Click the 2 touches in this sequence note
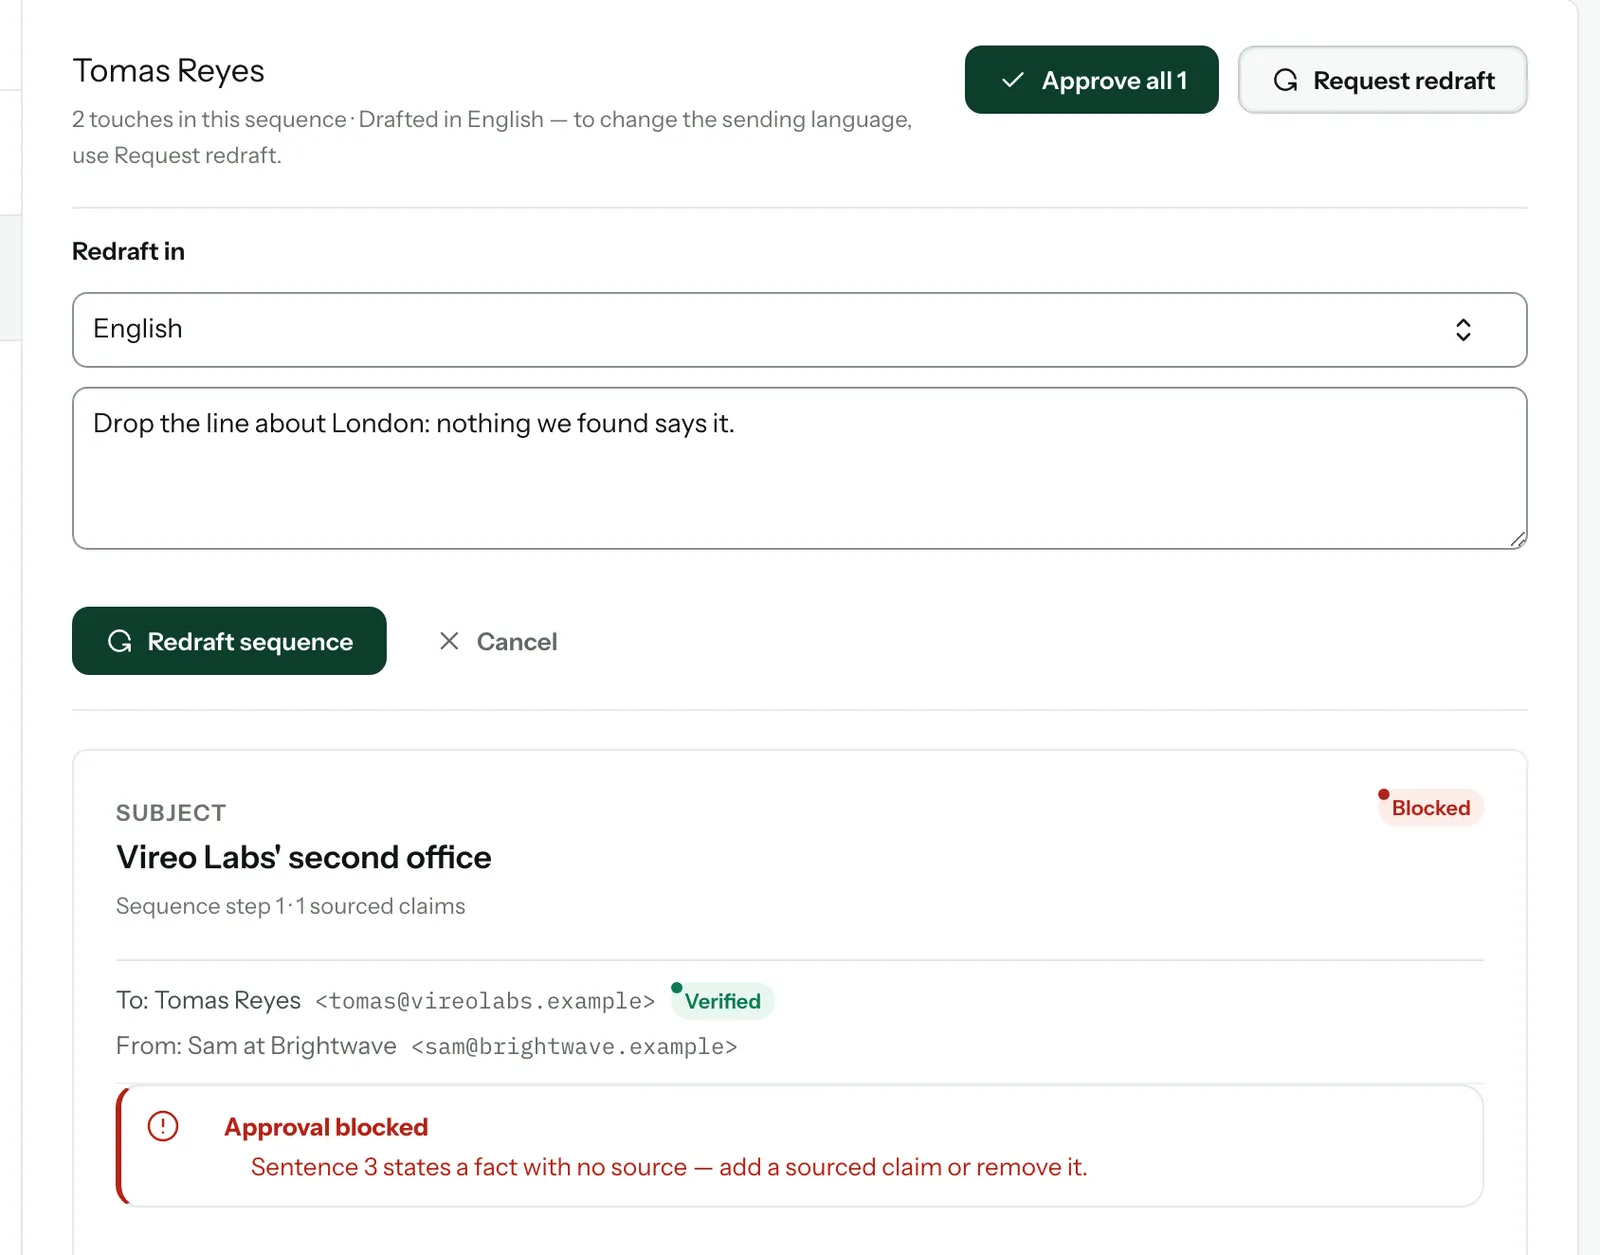 [x=491, y=137]
